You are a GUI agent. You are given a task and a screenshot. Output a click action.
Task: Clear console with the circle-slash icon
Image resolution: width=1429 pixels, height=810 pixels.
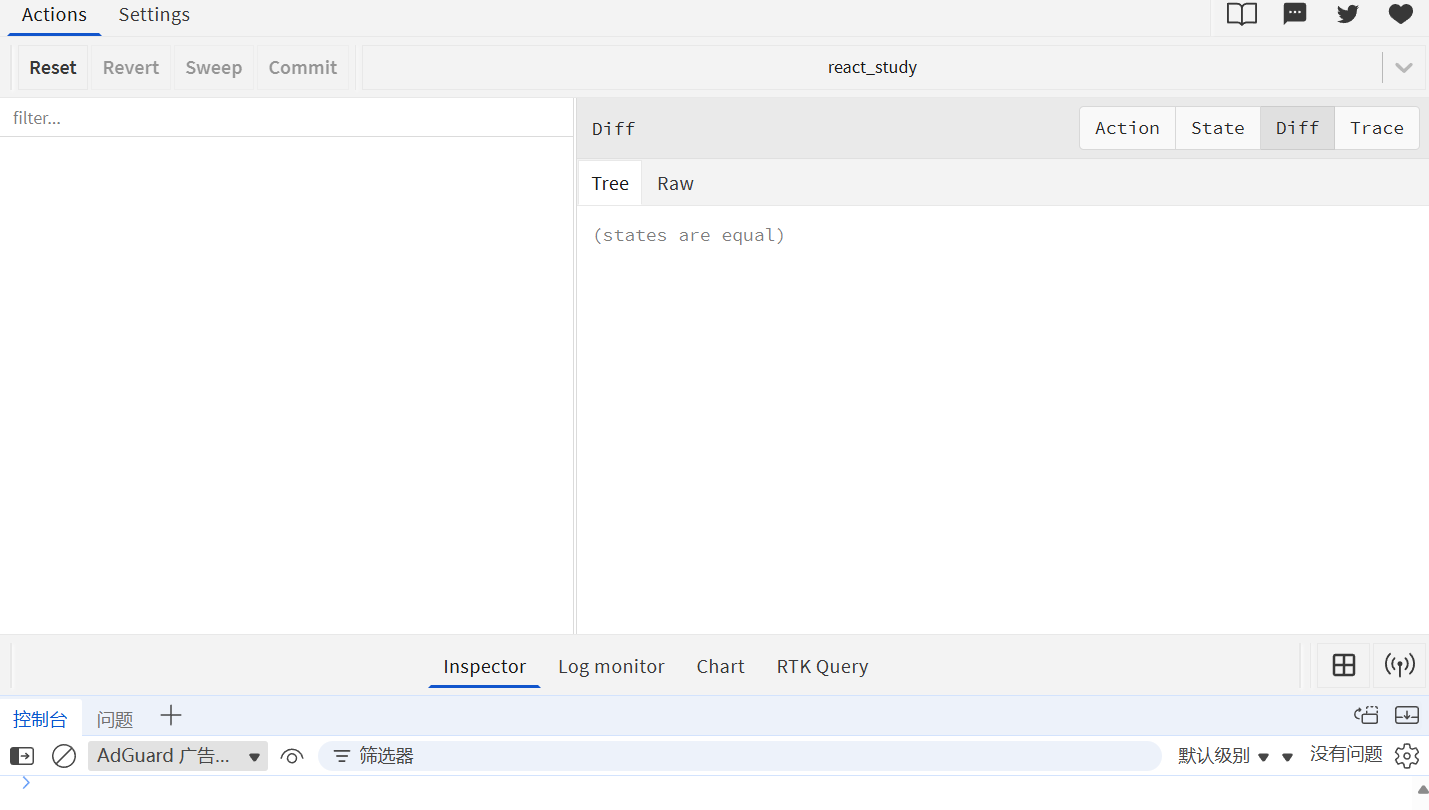click(x=64, y=756)
